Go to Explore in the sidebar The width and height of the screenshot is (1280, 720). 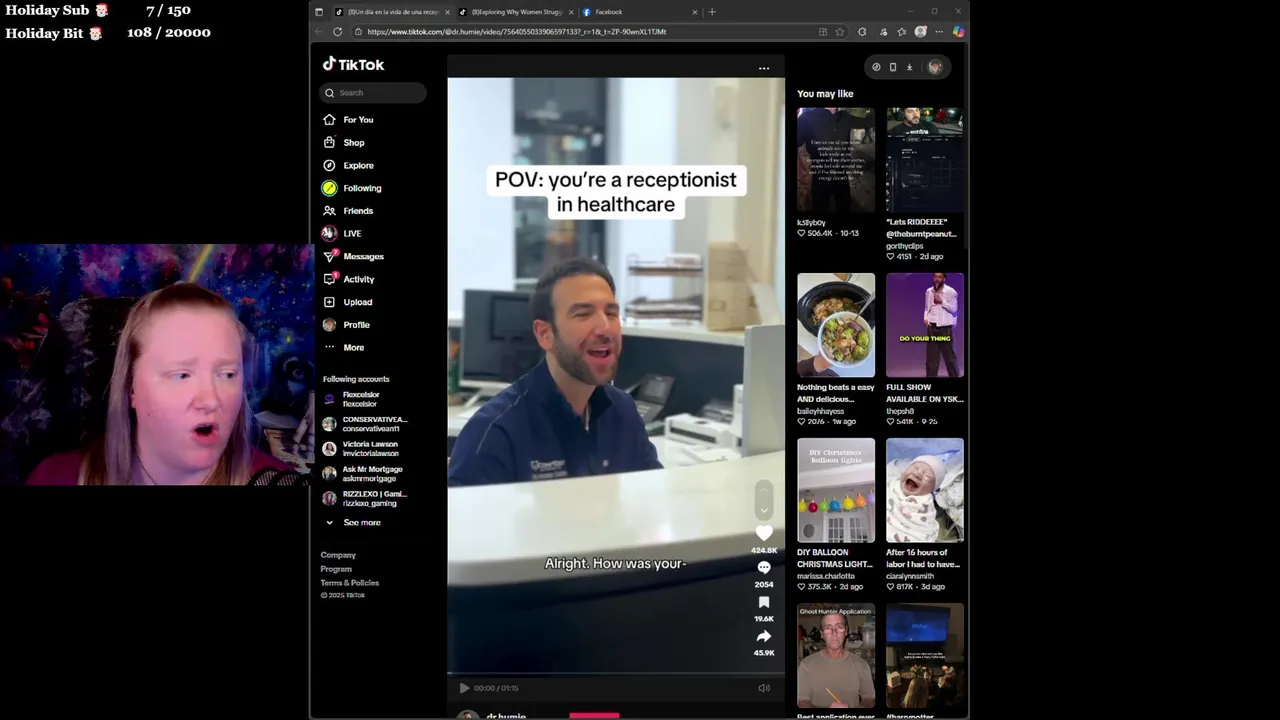click(x=348, y=165)
